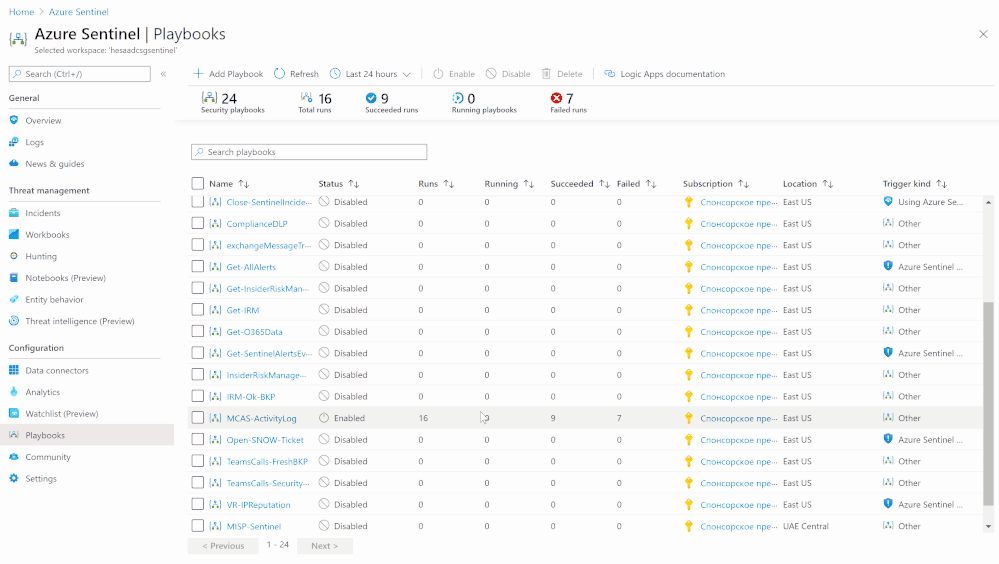Click the Entity behavior icon
This screenshot has height=564, width=999.
(x=14, y=299)
